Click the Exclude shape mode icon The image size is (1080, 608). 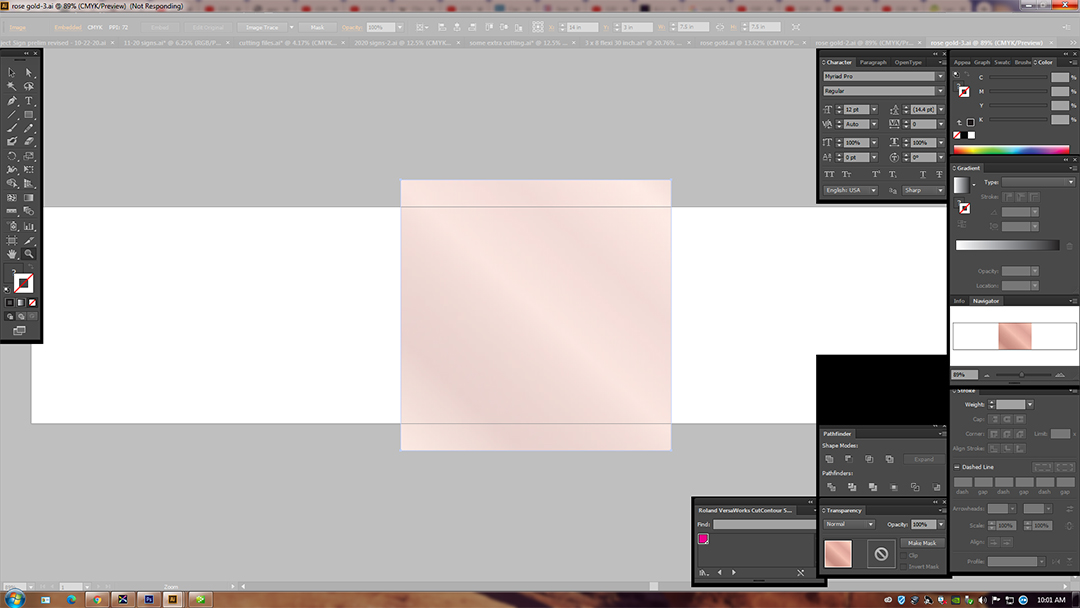(889, 459)
